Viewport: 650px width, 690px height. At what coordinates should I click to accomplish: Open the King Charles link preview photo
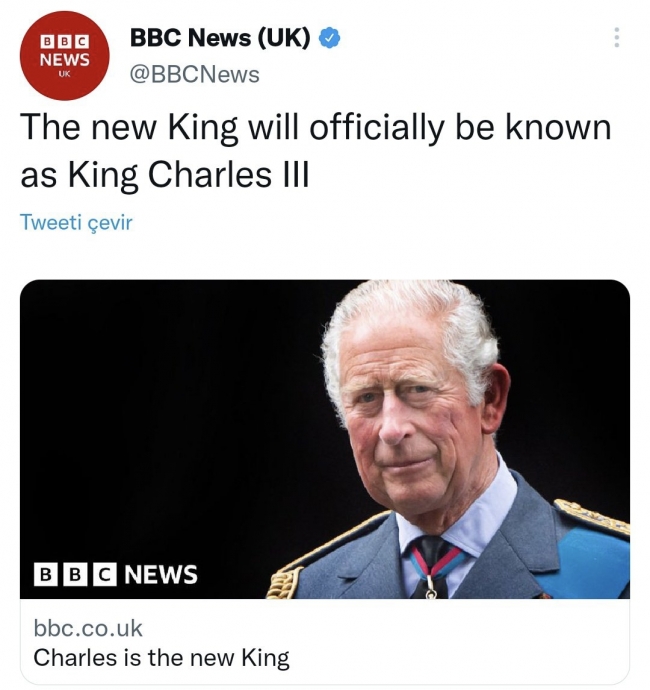(325, 439)
